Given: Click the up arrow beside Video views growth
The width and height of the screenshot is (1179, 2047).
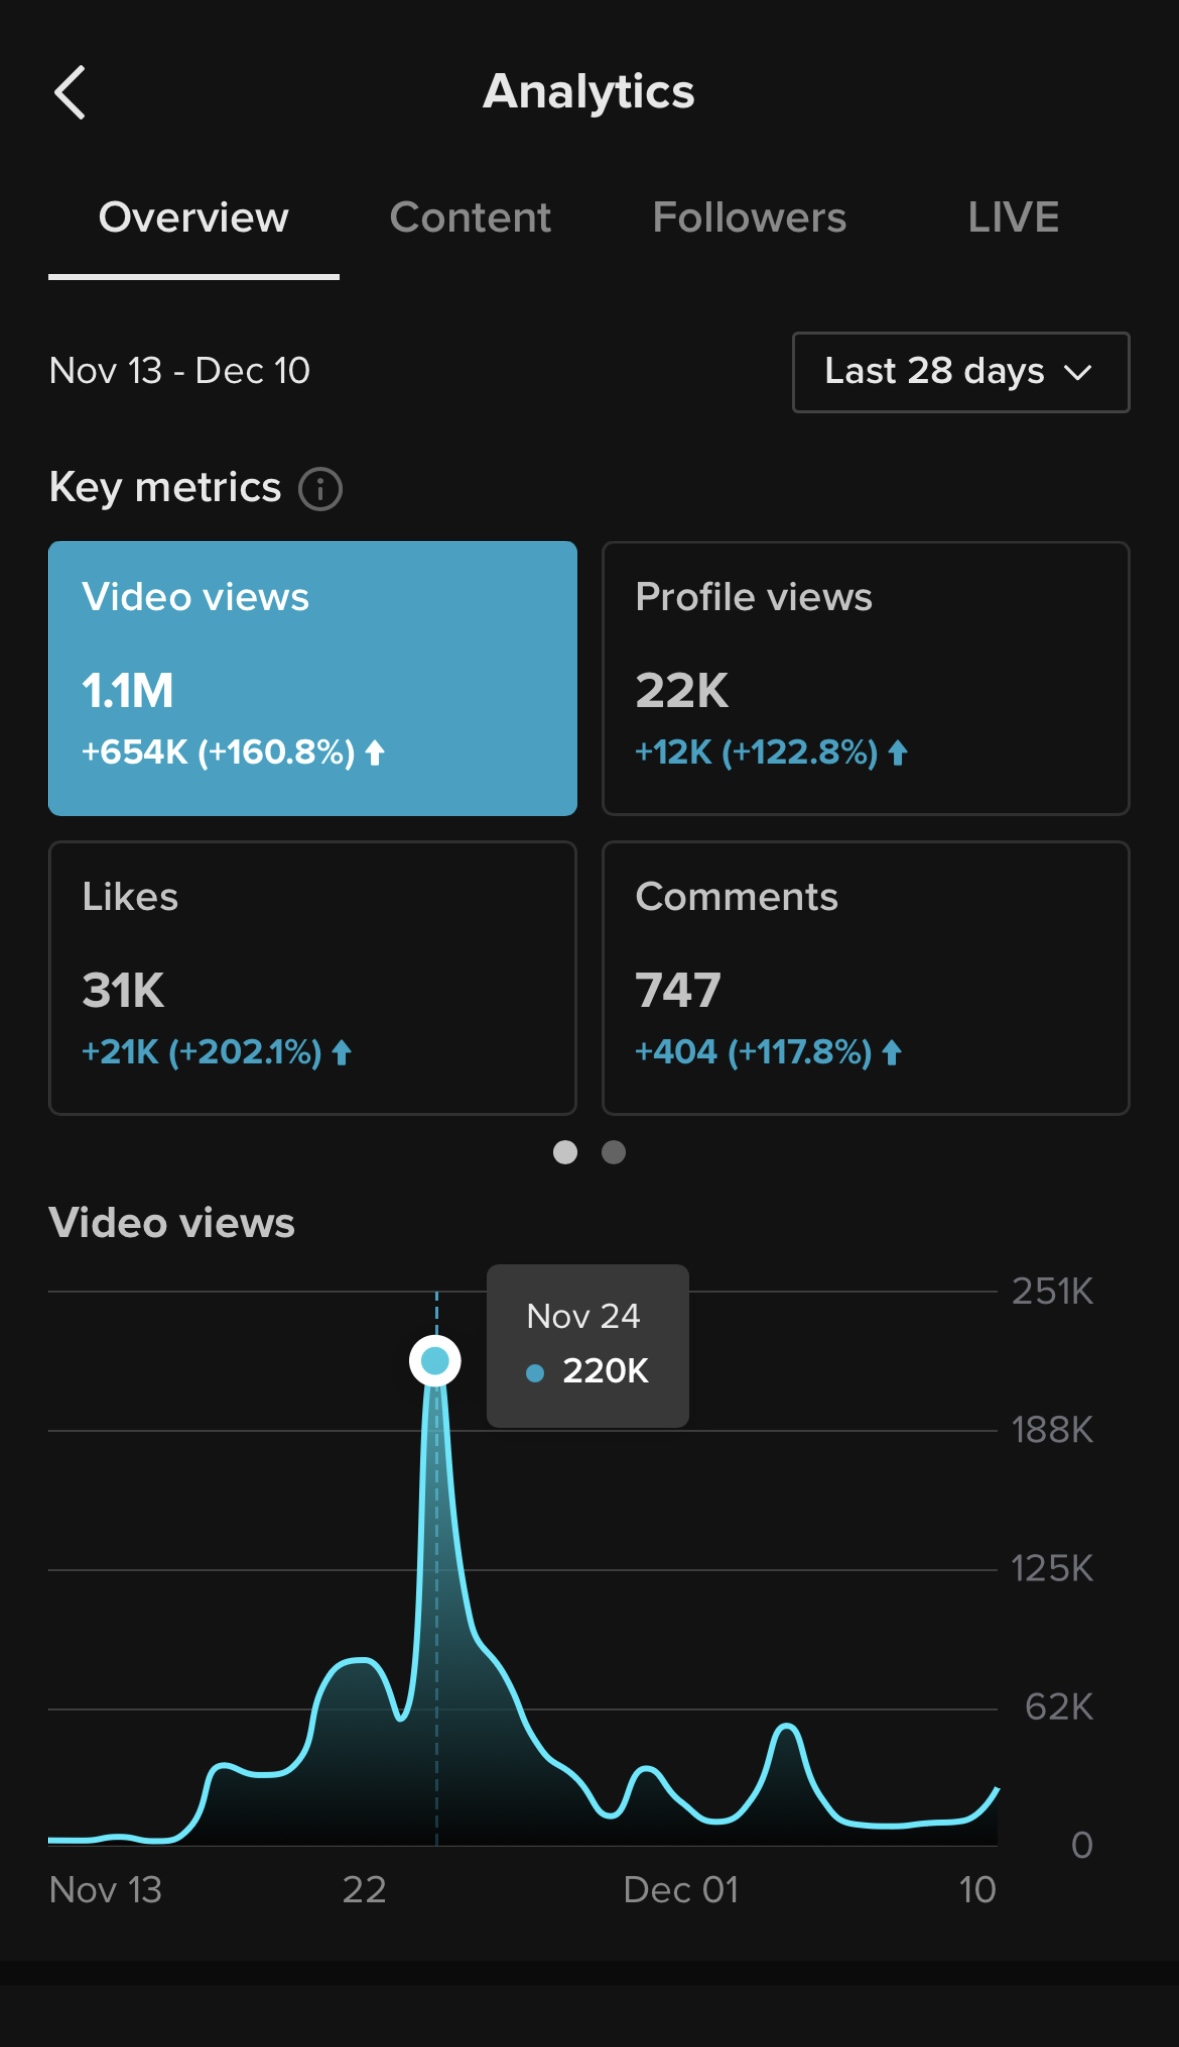Looking at the screenshot, I should pyautogui.click(x=375, y=752).
